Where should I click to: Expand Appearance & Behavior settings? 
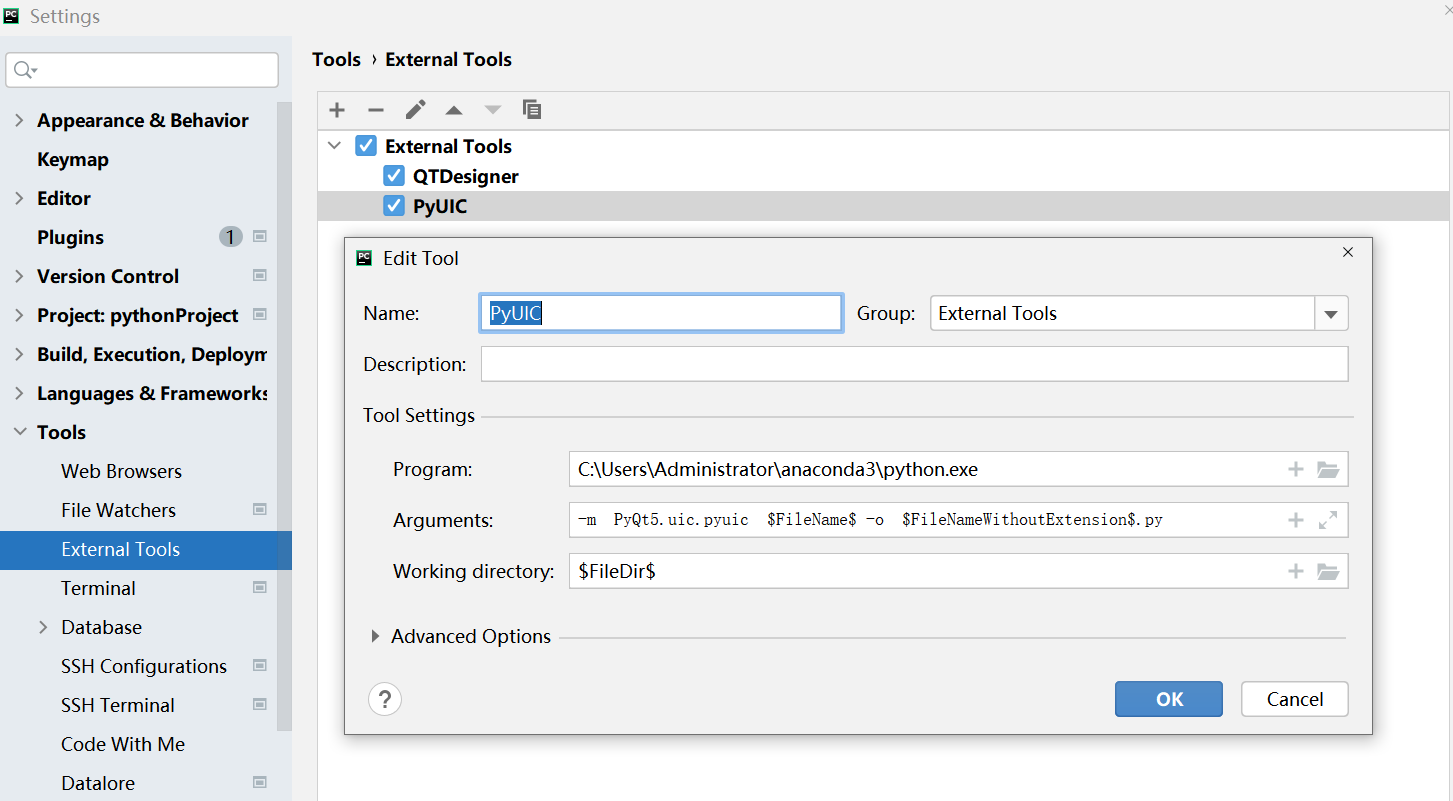pyautogui.click(x=19, y=120)
